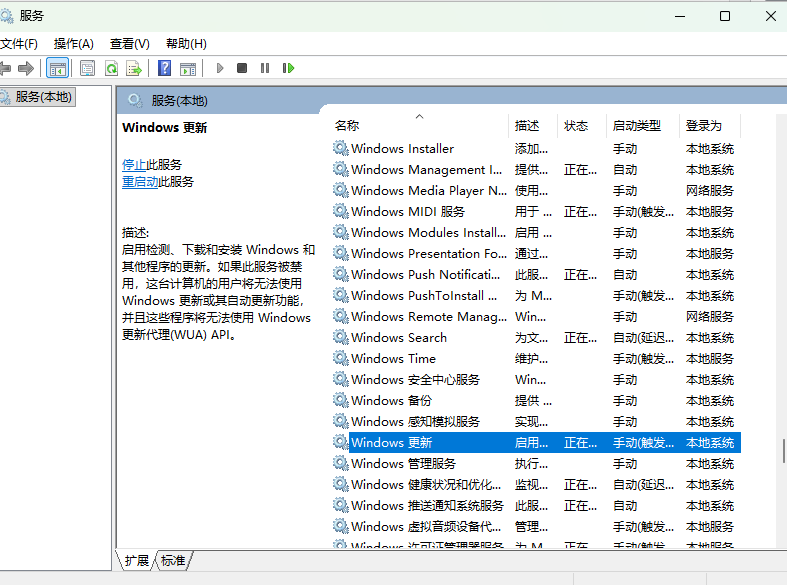The height and width of the screenshot is (585, 787).
Task: Sort list by 名称 column header
Action: click(347, 125)
